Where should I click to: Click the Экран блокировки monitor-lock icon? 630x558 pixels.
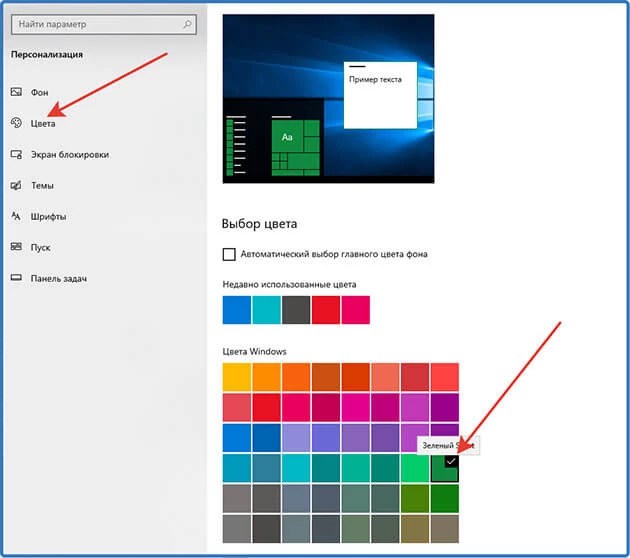point(16,154)
